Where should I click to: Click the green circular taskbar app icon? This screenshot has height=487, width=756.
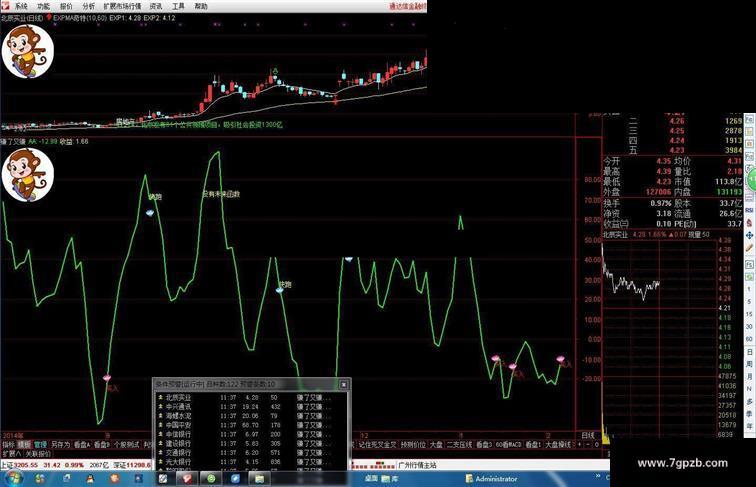(x=211, y=478)
